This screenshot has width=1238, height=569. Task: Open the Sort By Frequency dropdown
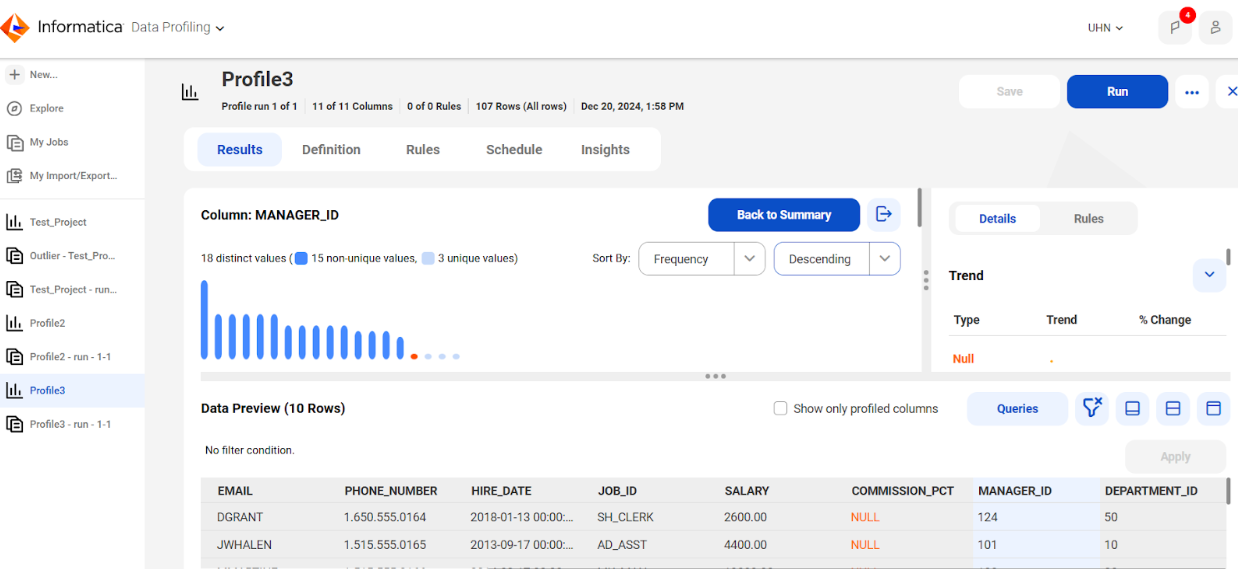(x=702, y=259)
